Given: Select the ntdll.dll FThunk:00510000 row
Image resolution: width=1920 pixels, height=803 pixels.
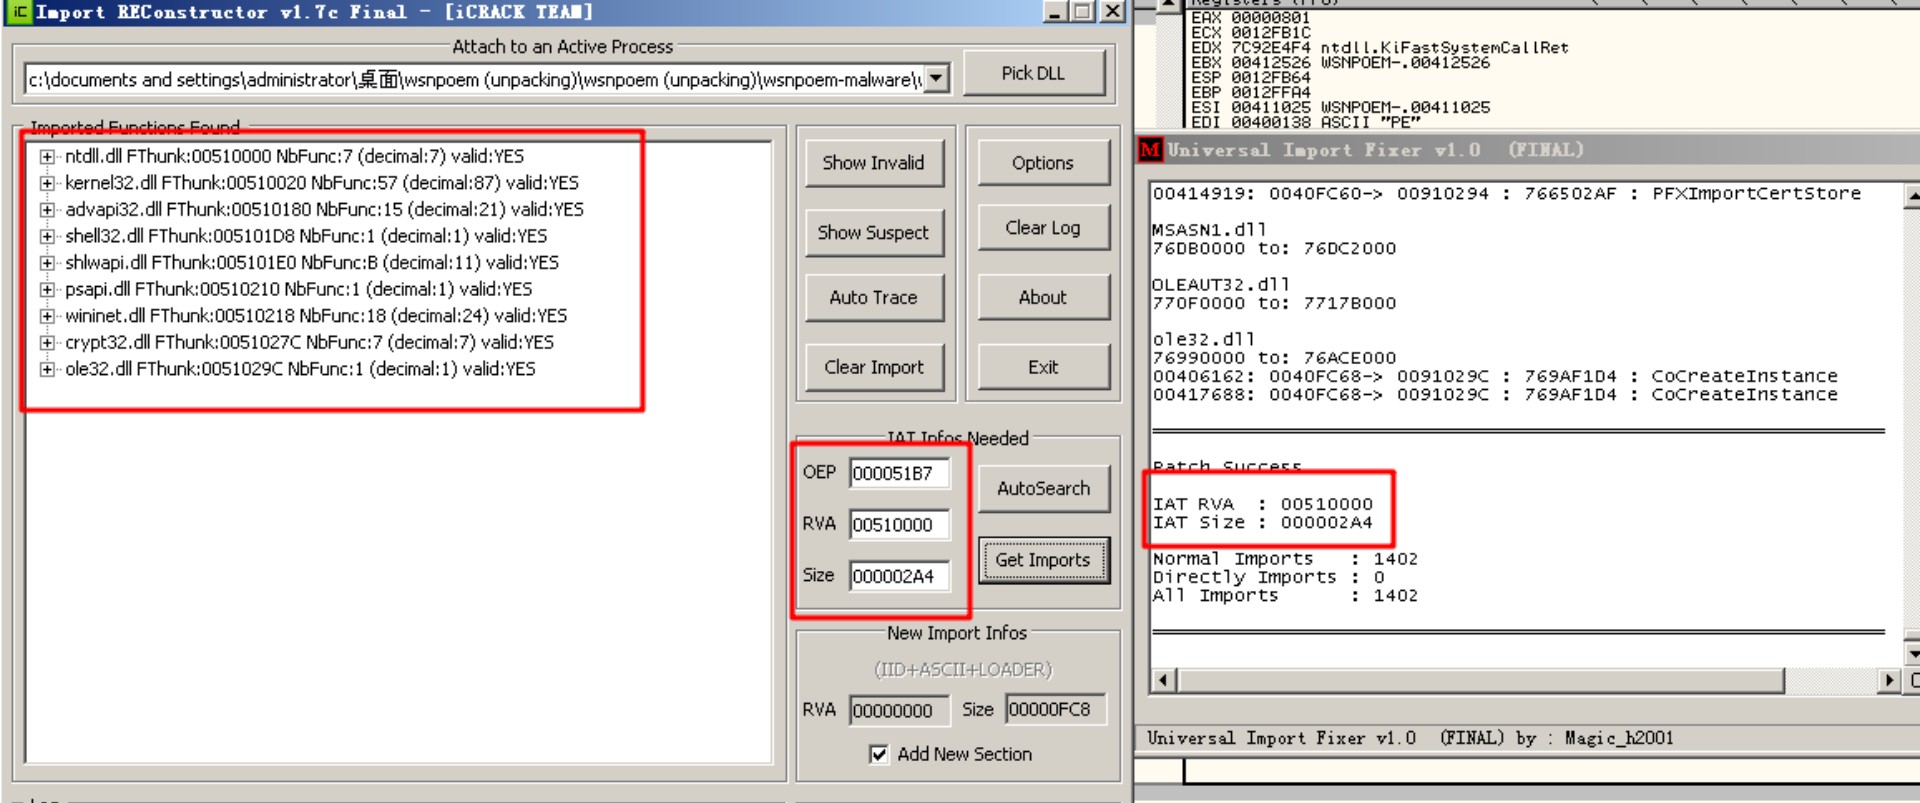Looking at the screenshot, I should click(294, 156).
